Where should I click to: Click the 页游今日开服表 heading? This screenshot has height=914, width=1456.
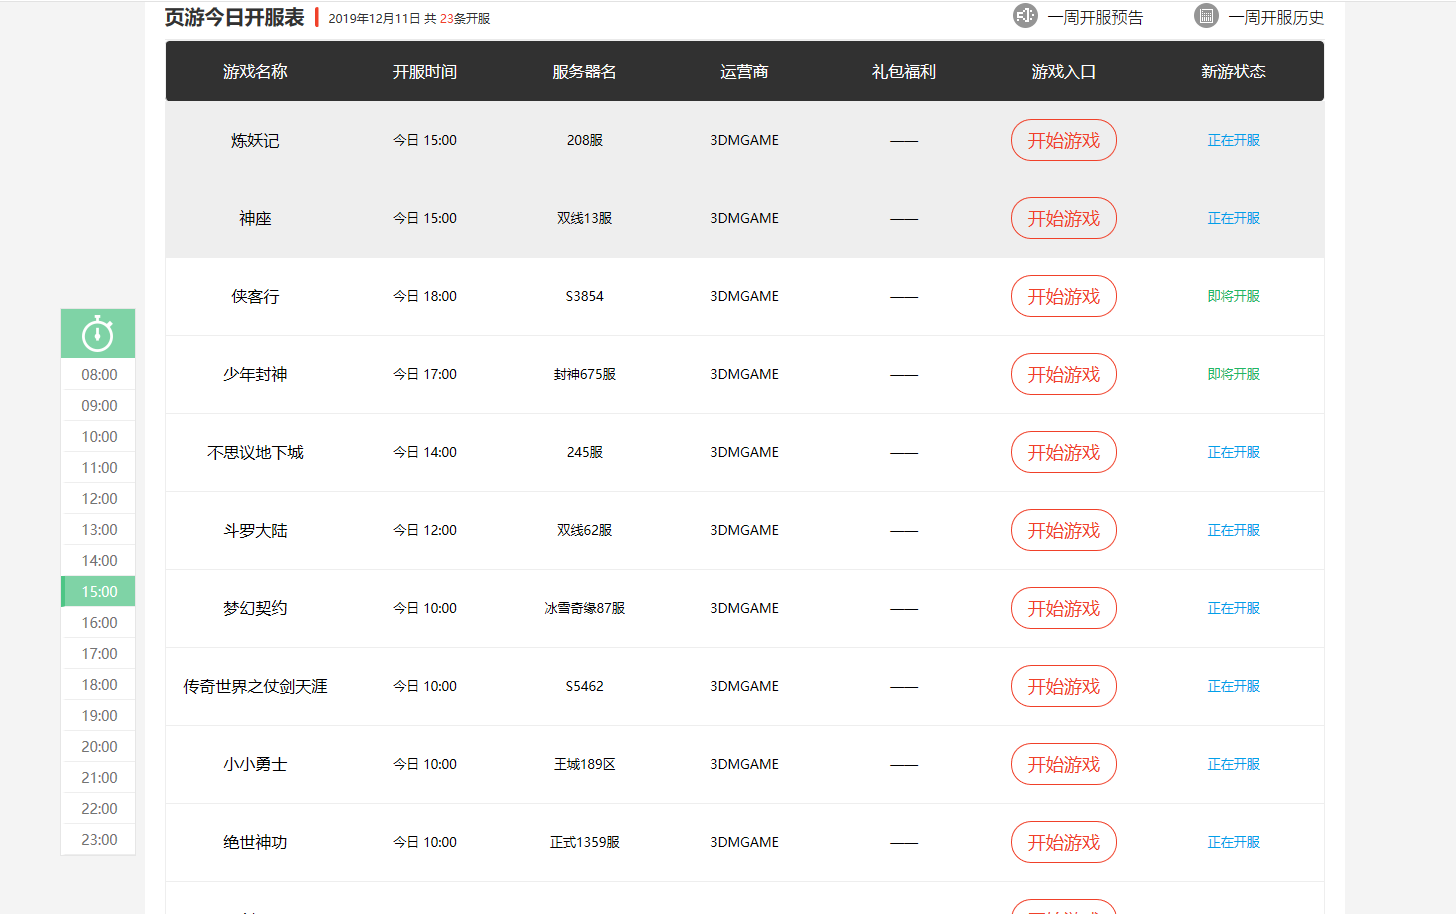pyautogui.click(x=234, y=17)
